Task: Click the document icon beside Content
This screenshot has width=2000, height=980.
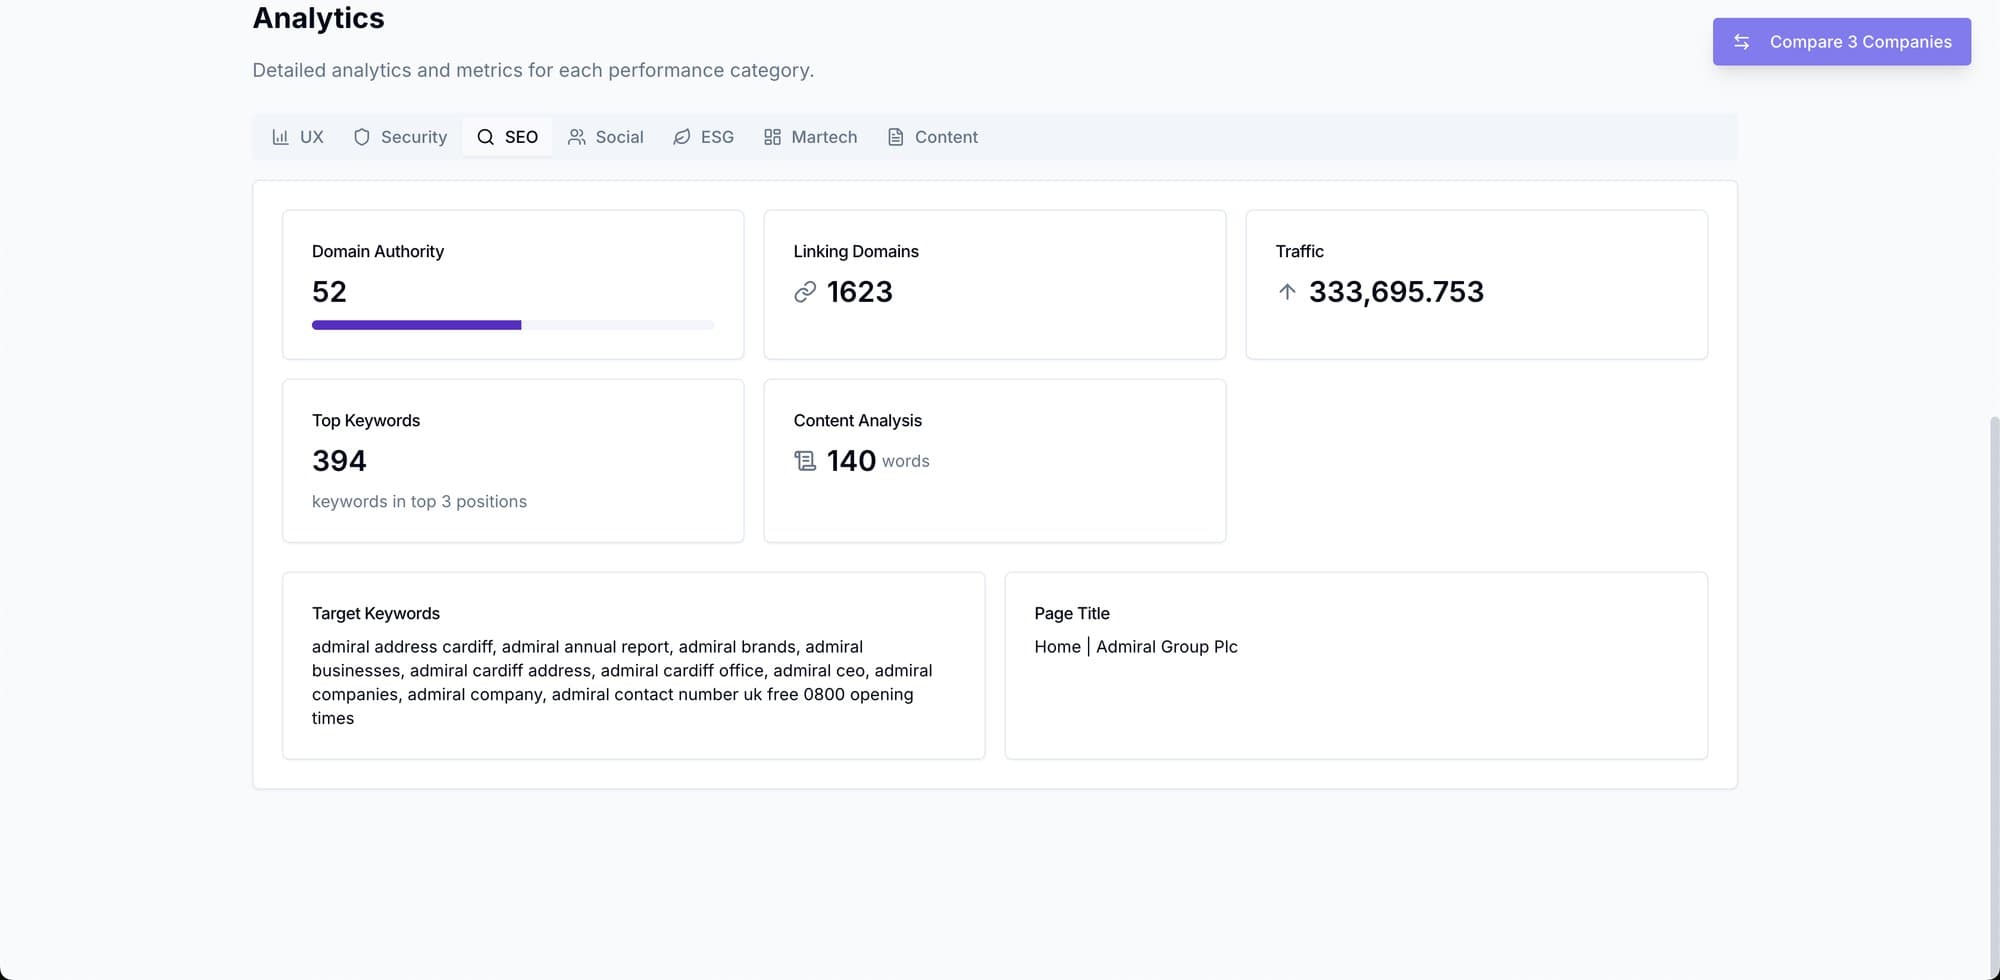Action: coord(896,137)
